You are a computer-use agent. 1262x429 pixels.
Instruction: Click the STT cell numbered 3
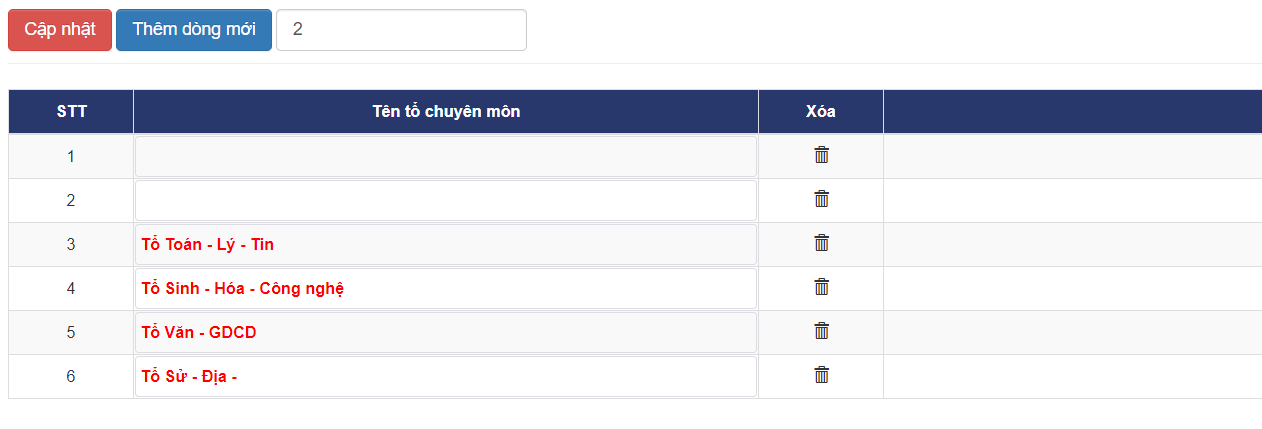point(71,244)
